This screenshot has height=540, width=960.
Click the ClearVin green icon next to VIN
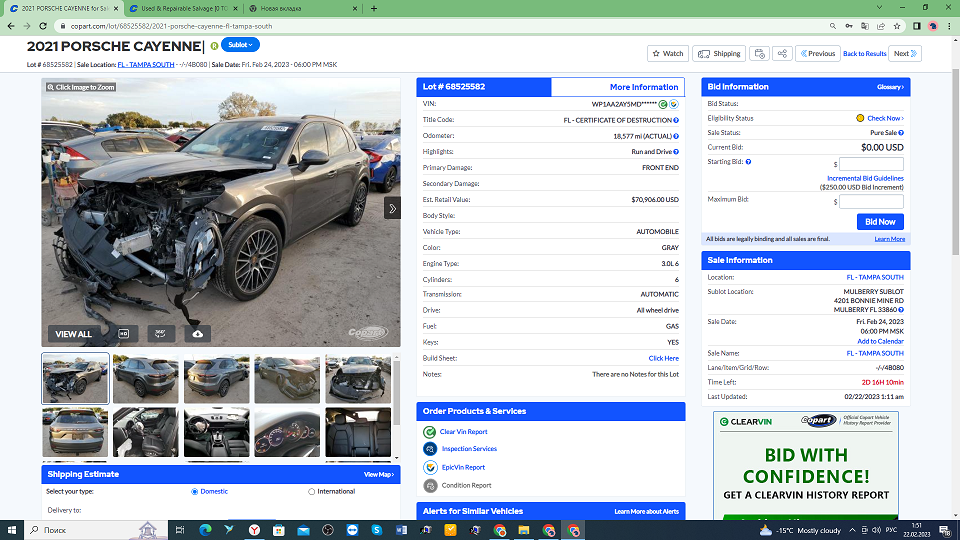pyautogui.click(x=663, y=104)
